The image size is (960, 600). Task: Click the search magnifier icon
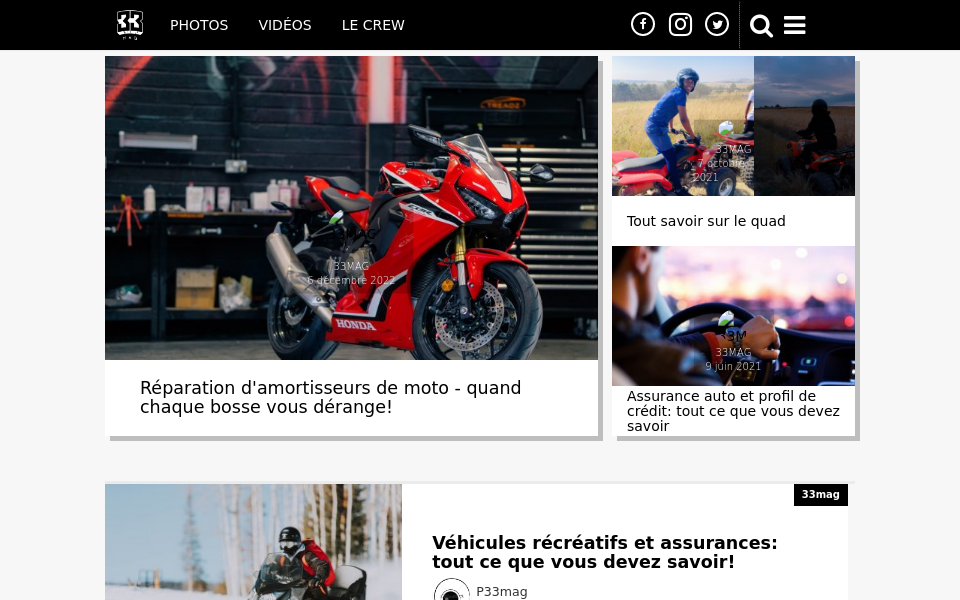761,26
